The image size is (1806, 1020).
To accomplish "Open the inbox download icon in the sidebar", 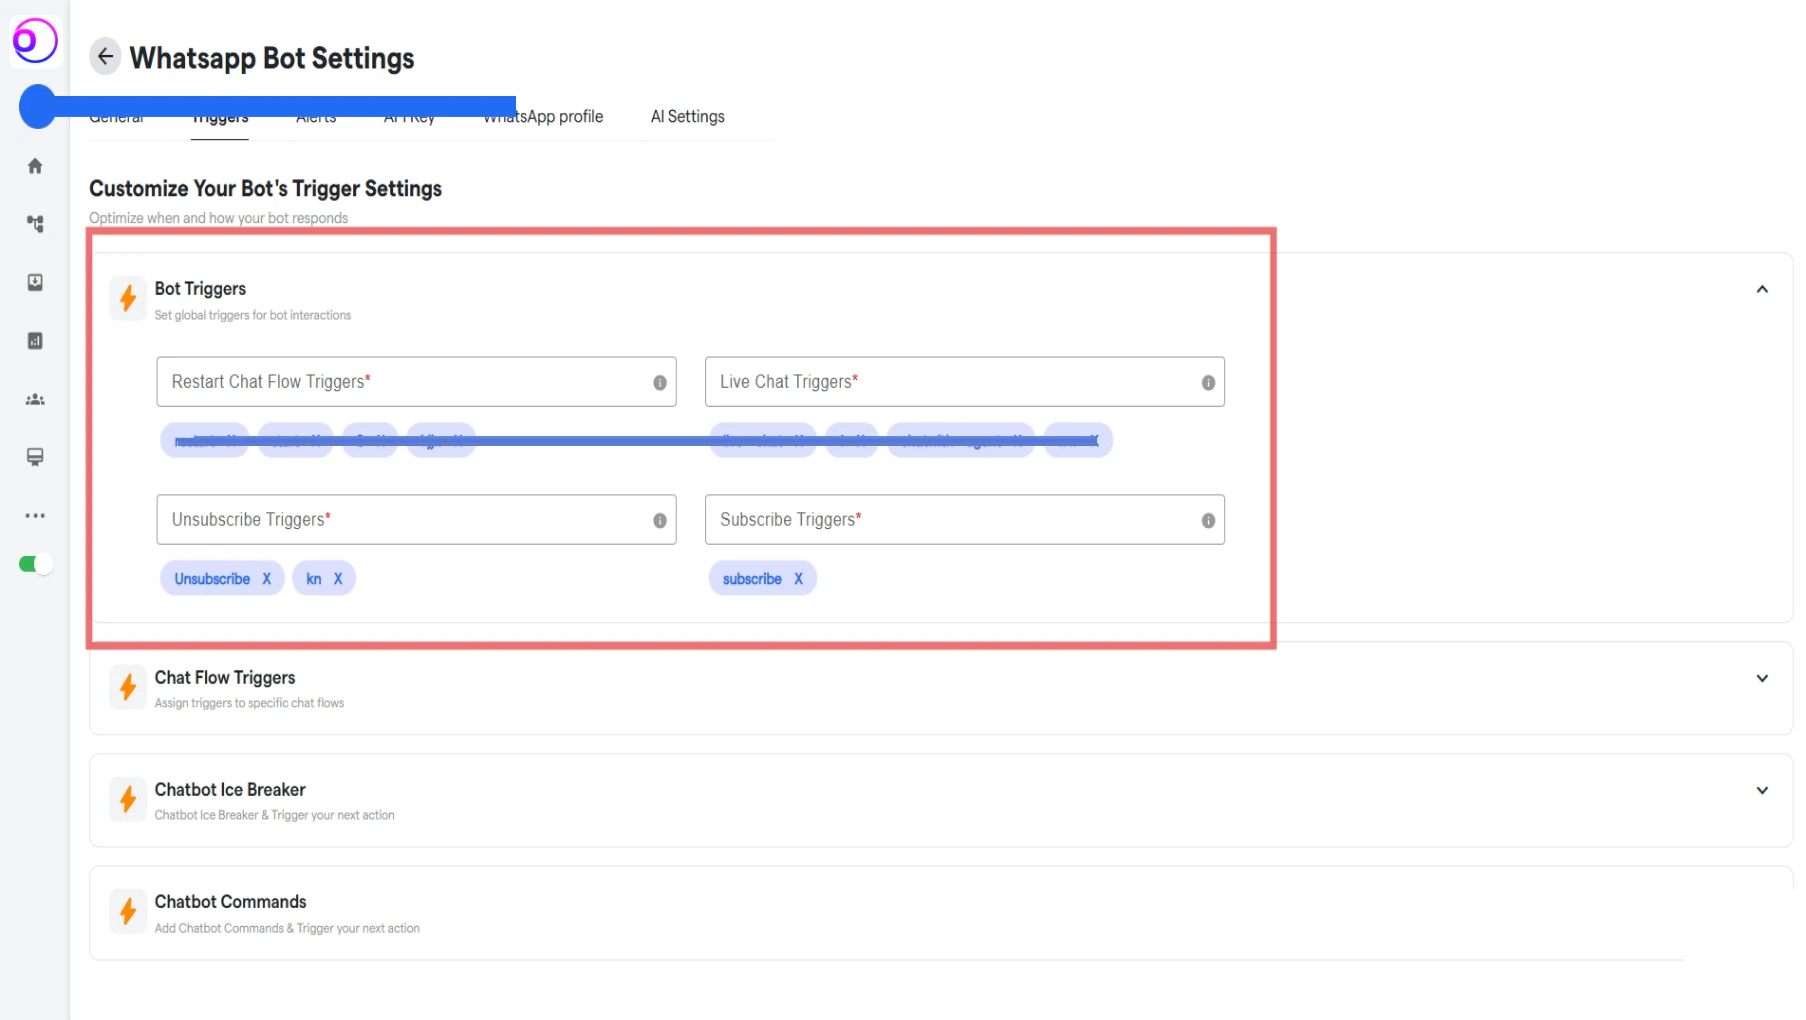I will (x=35, y=282).
